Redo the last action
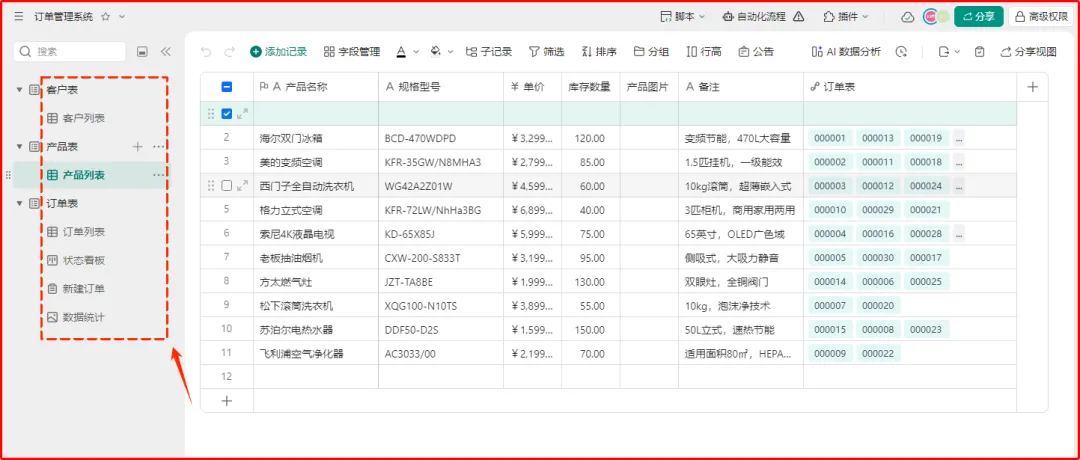Screen dimensions: 1080x460 pos(230,52)
